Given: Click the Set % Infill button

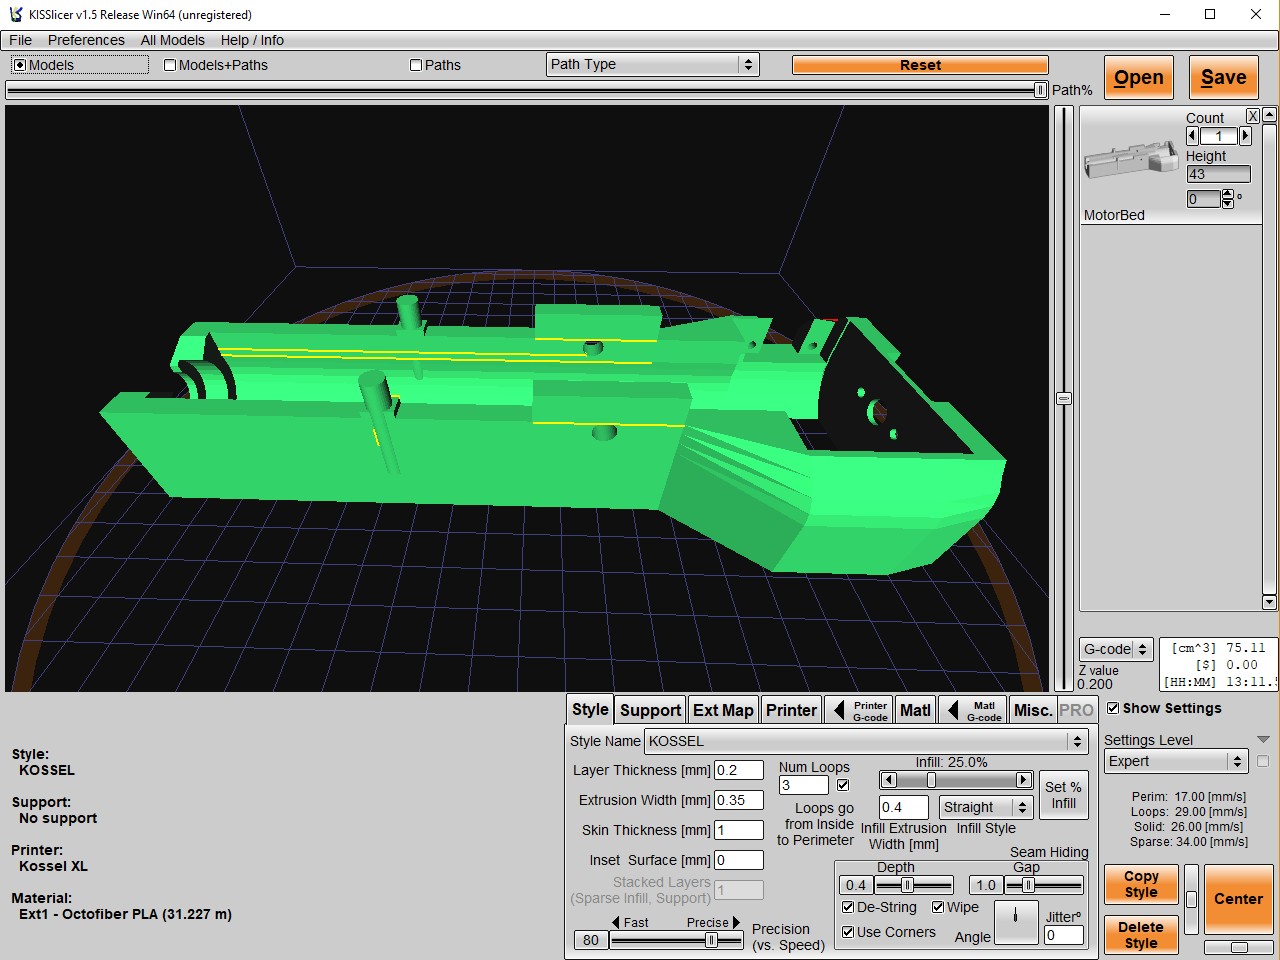Looking at the screenshot, I should (1064, 795).
